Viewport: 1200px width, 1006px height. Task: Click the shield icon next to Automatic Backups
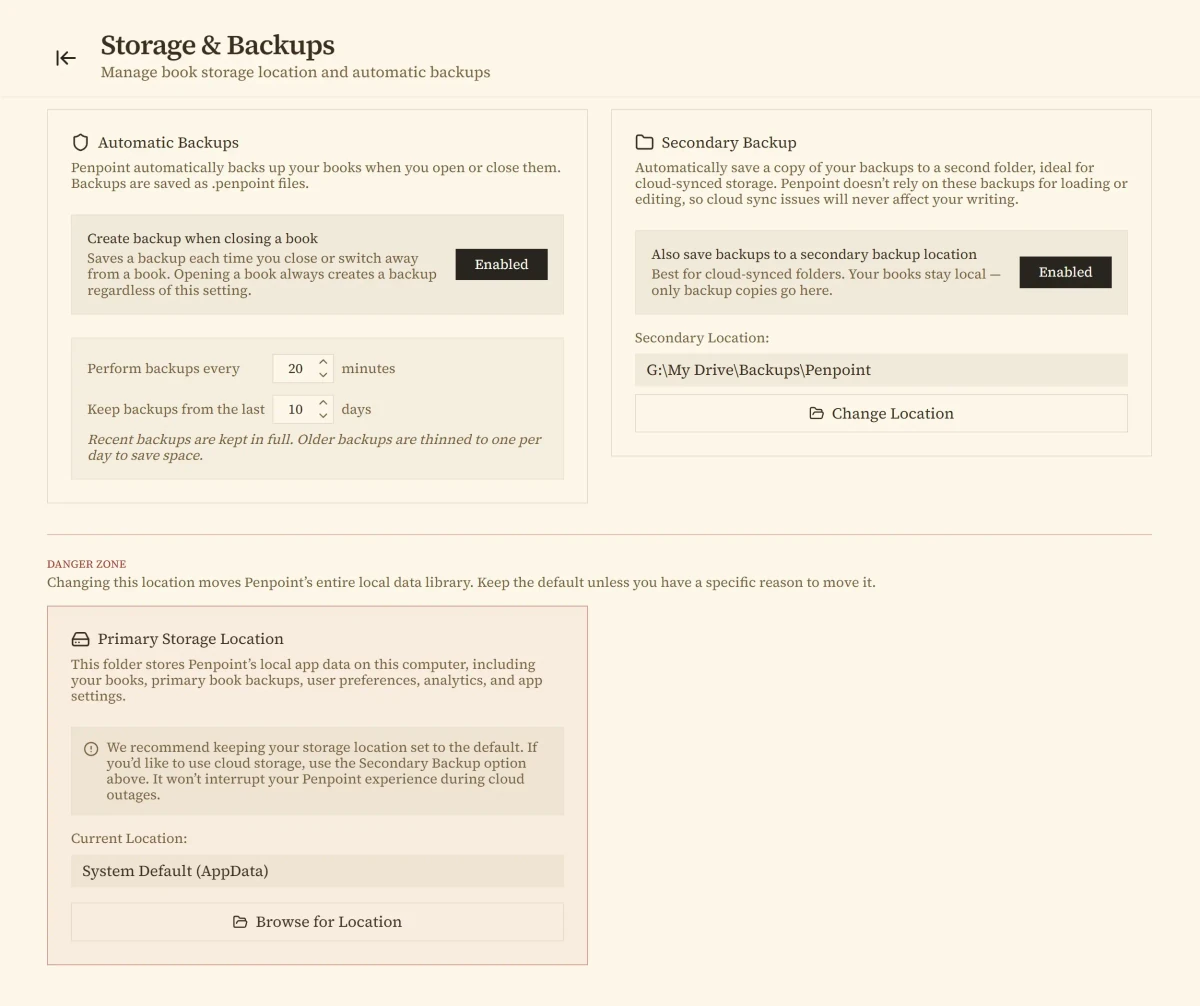(x=81, y=142)
